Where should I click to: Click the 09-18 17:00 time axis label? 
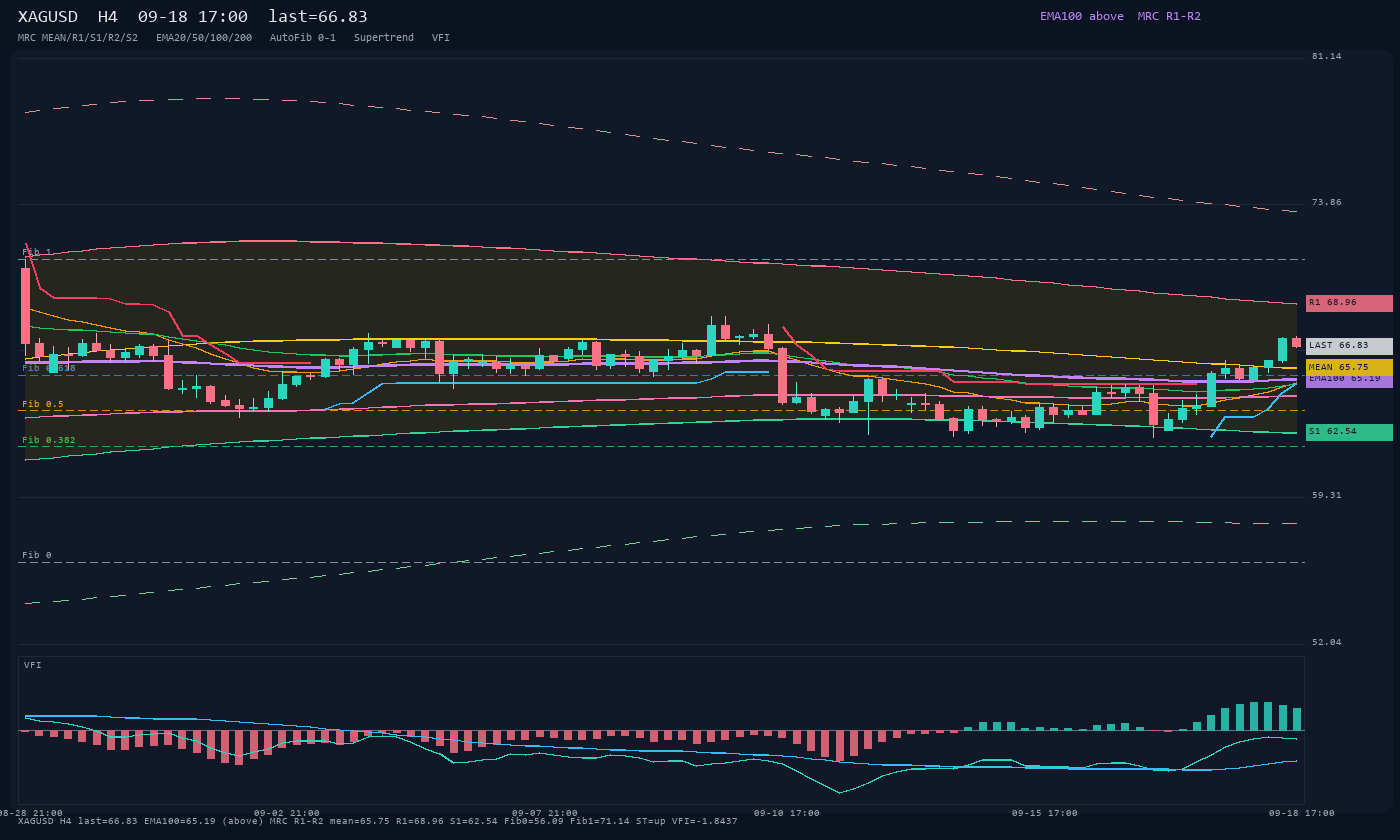1302,813
